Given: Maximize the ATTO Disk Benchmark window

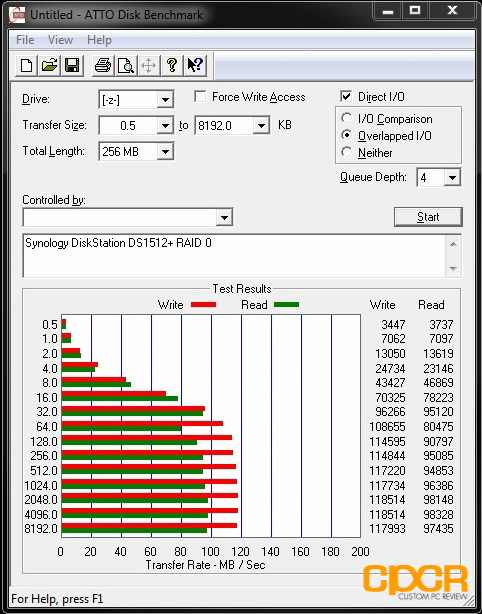Looking at the screenshot, I should click(415, 11).
